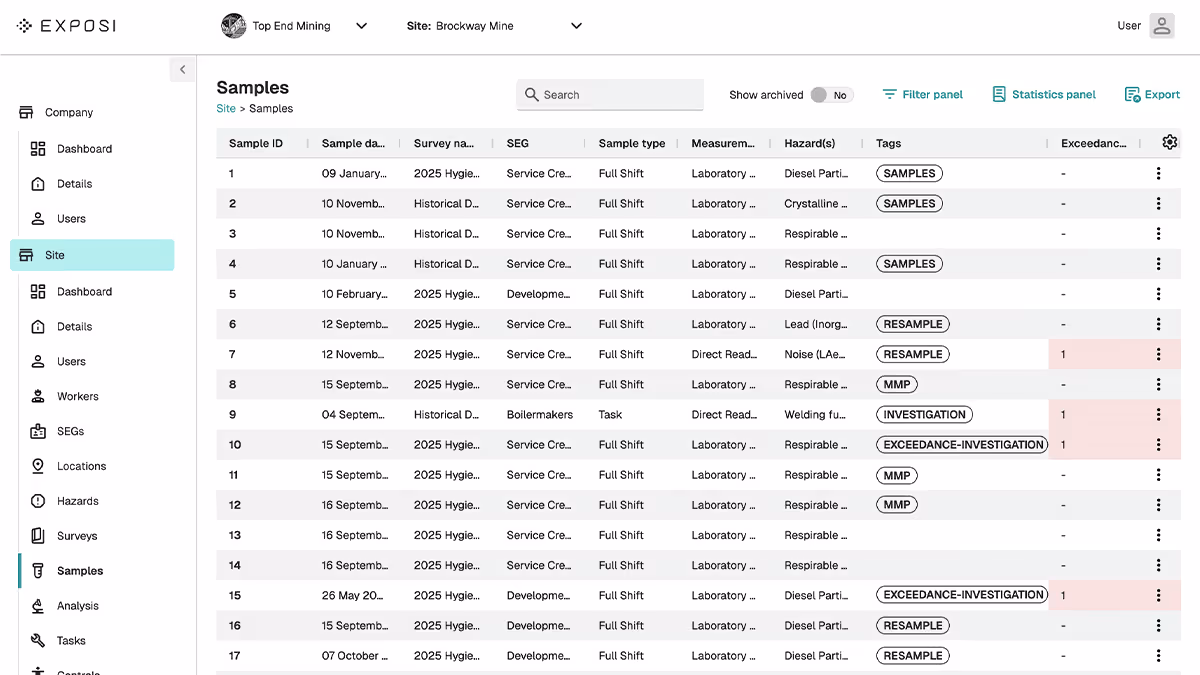Navigate to the Hazards section
Screen dimensions: 1200x675
tap(76, 501)
